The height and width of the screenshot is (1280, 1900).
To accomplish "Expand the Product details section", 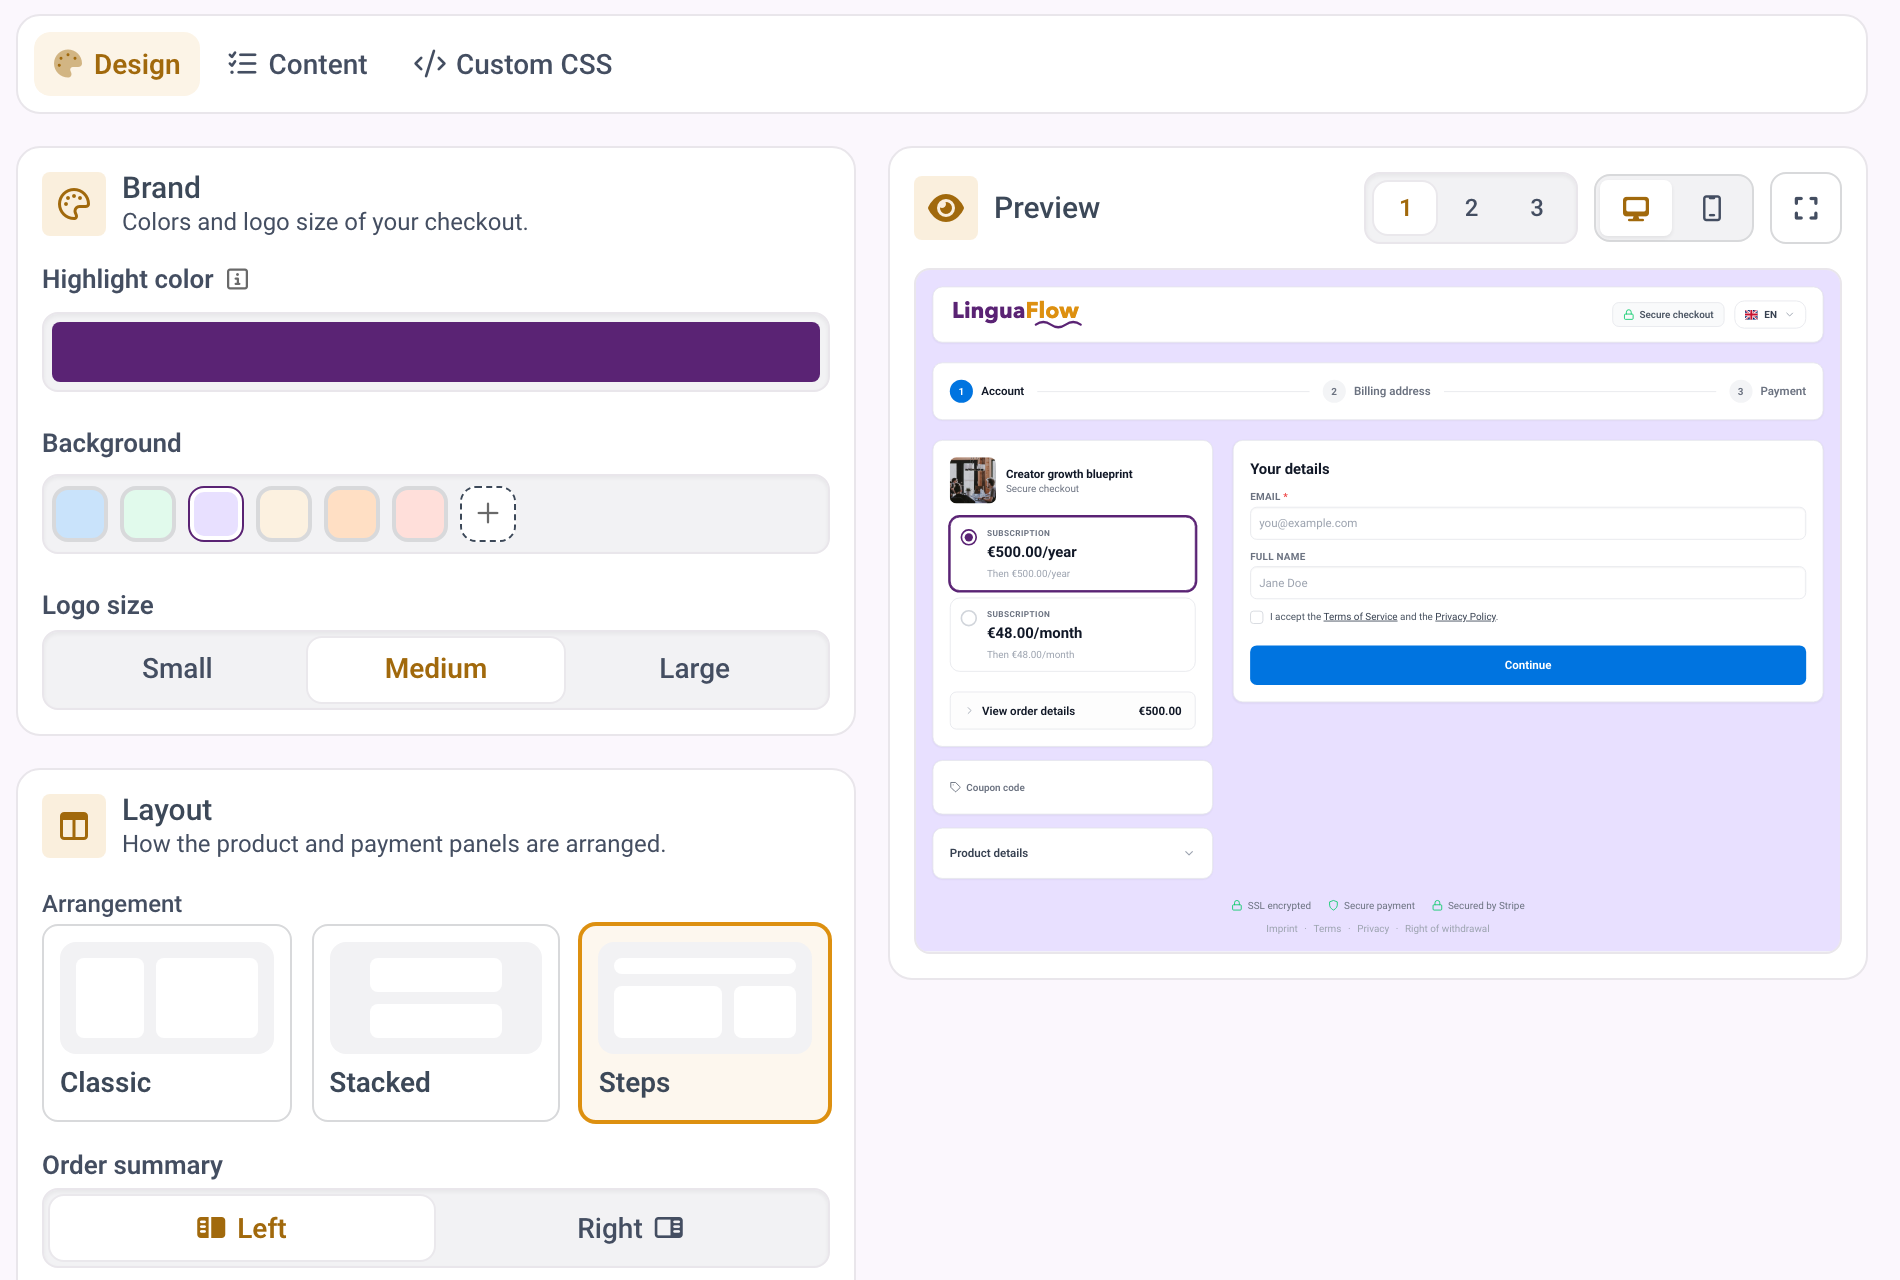I will tap(1072, 853).
